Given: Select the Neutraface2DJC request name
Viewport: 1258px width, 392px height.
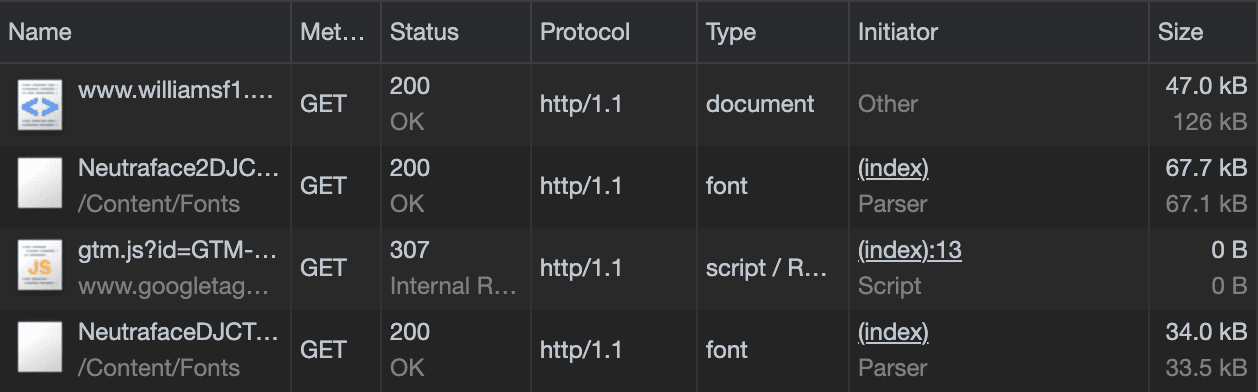Looking at the screenshot, I should tap(178, 169).
